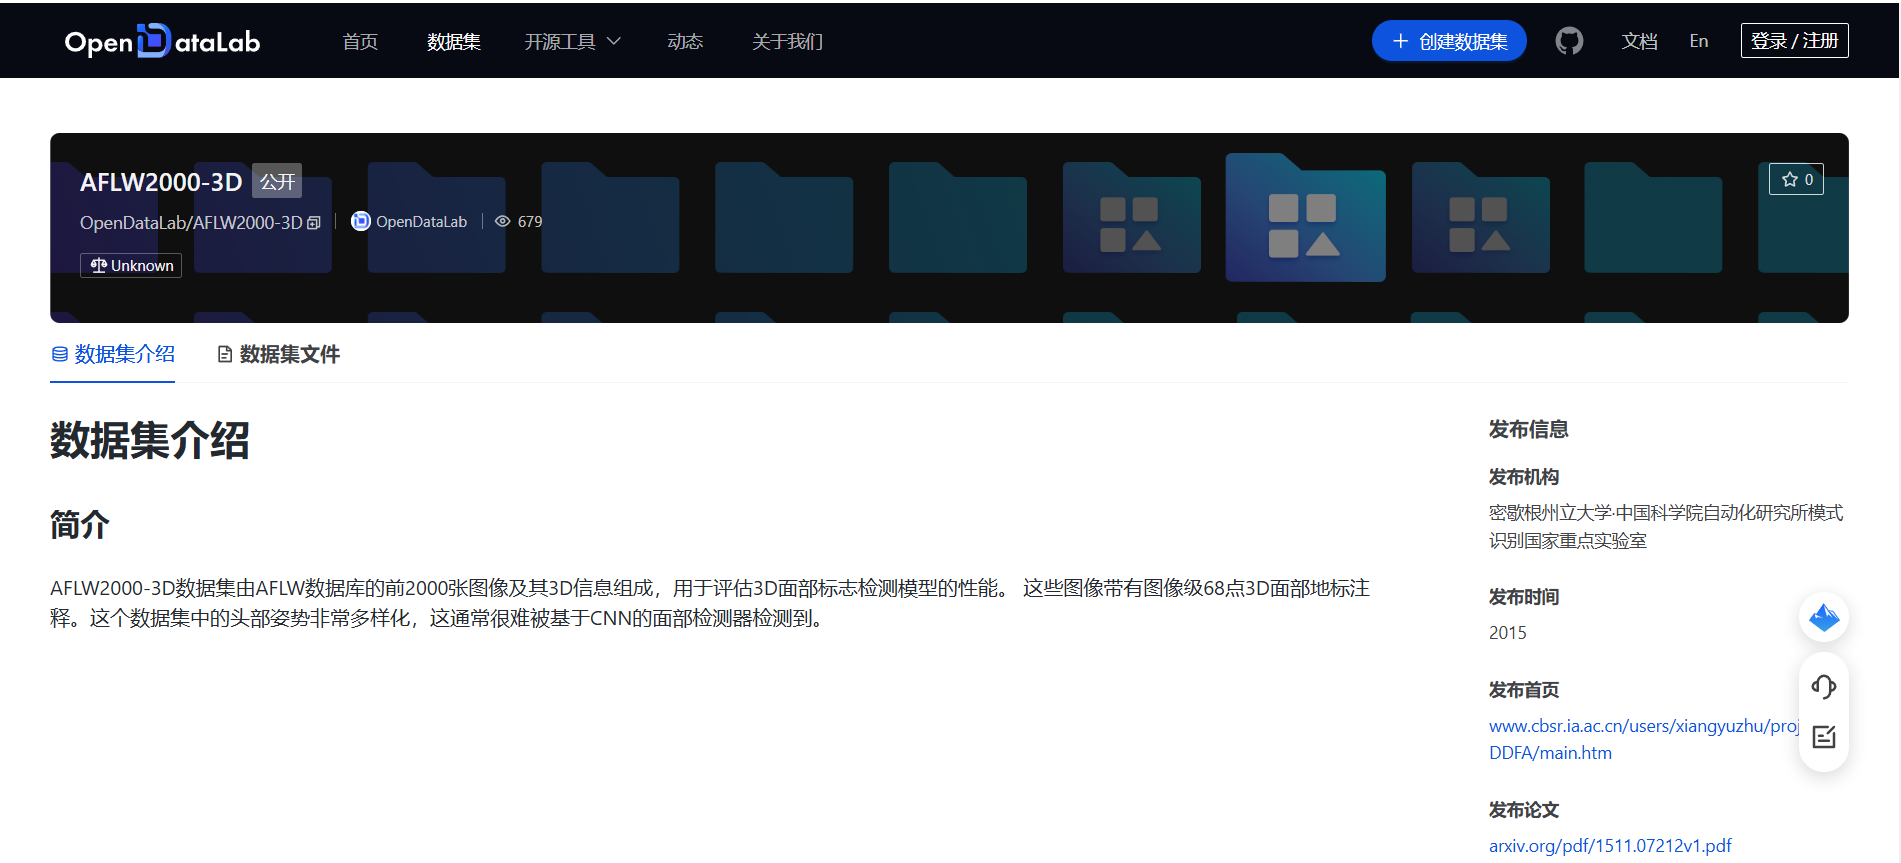Screen dimensions: 1901x863
Task: Open the 文档 link
Action: (1640, 41)
